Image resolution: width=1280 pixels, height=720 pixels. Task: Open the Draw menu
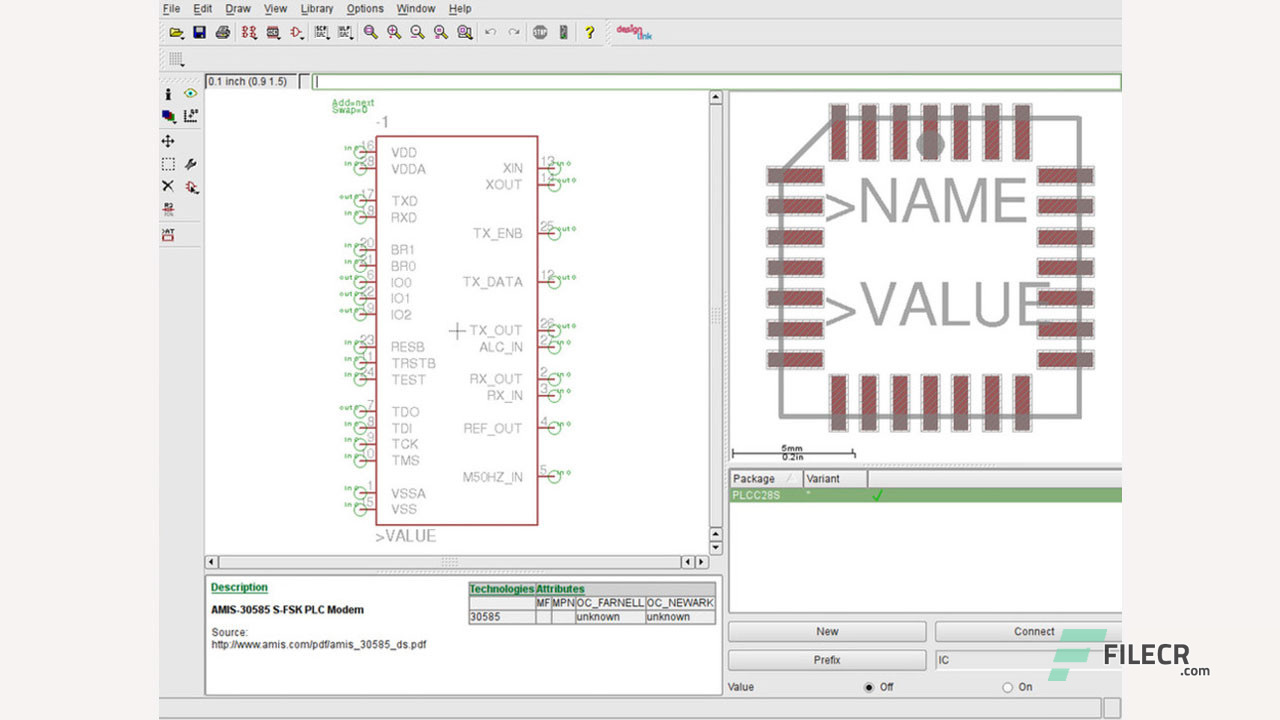click(x=238, y=9)
